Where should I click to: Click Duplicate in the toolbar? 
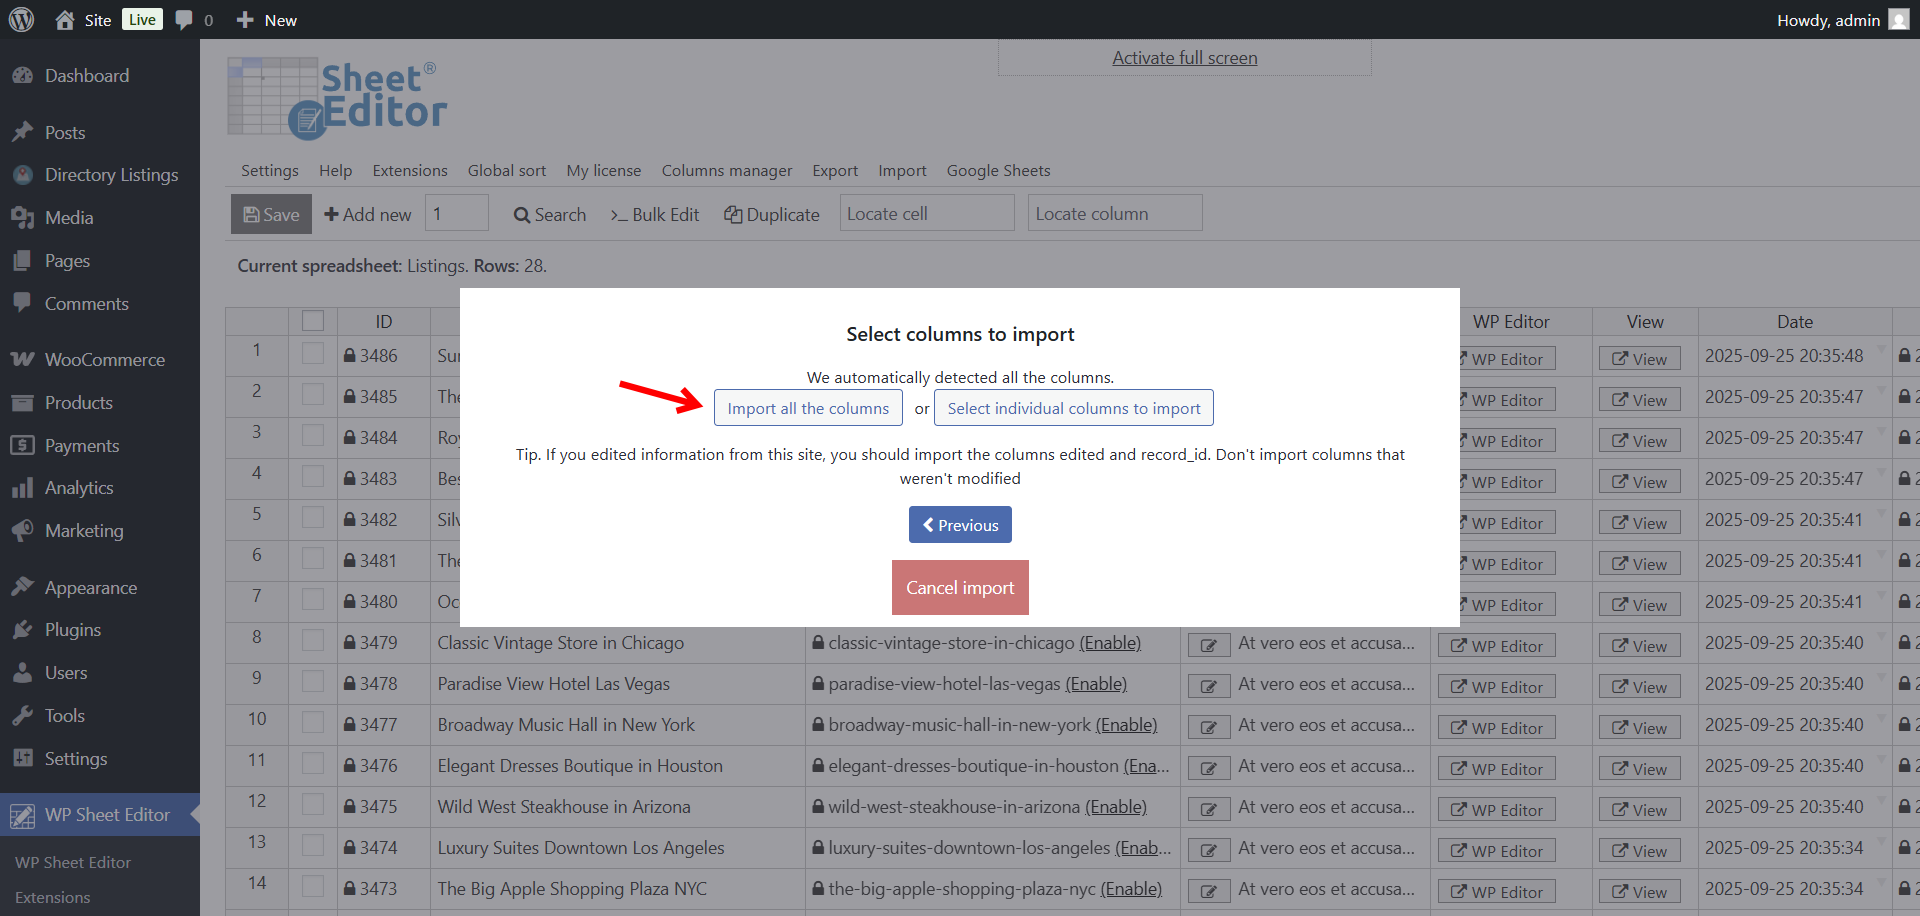(x=772, y=215)
